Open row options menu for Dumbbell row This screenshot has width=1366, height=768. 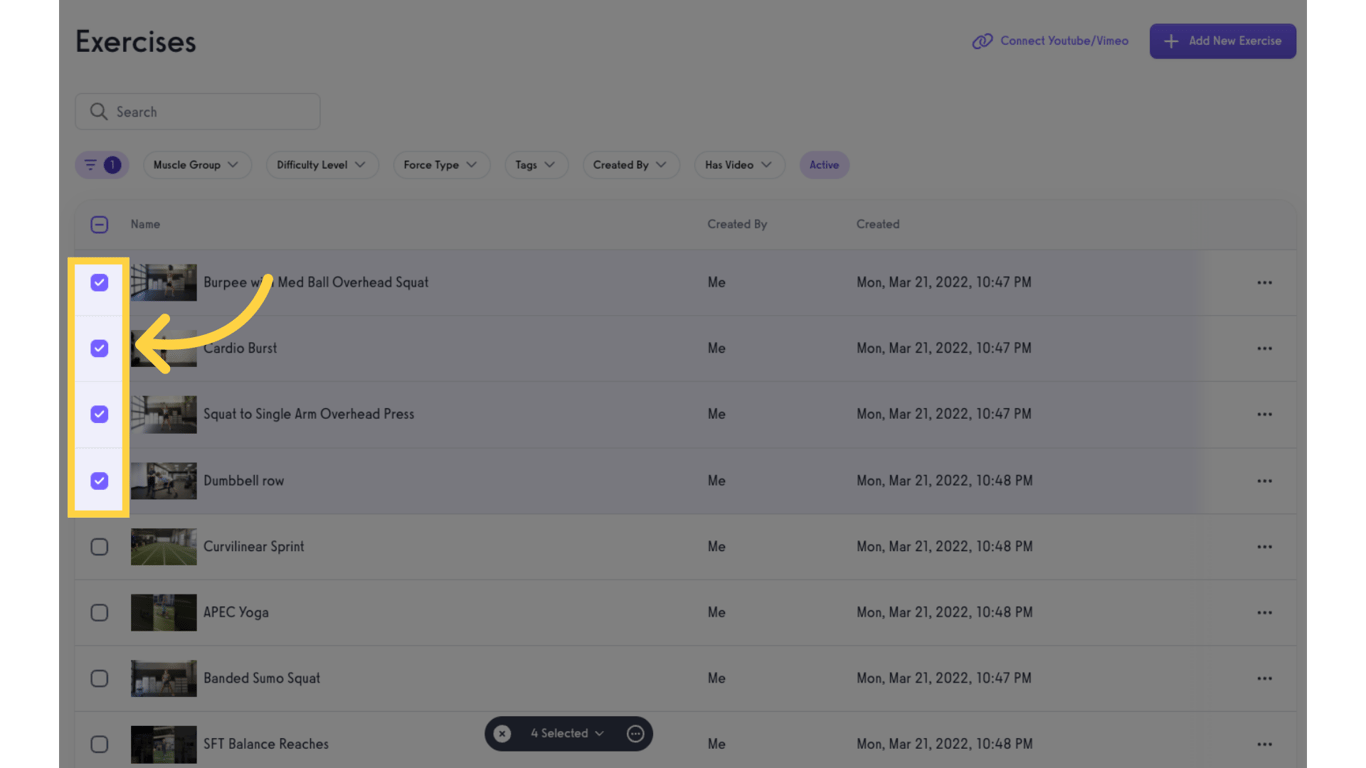coord(1264,481)
